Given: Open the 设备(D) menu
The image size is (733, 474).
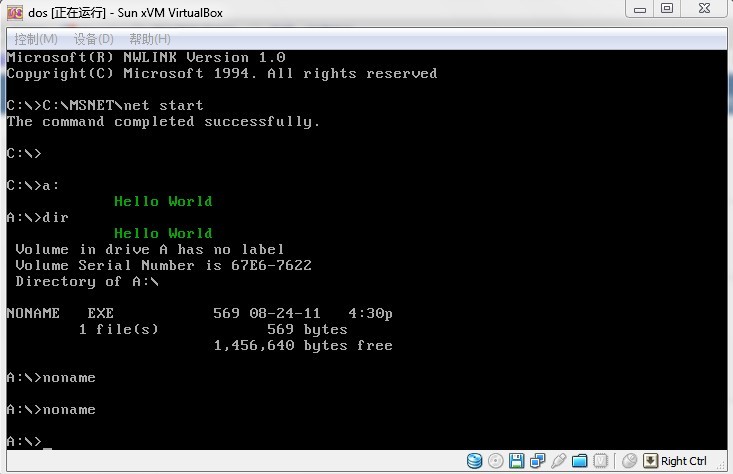Looking at the screenshot, I should click(93, 39).
